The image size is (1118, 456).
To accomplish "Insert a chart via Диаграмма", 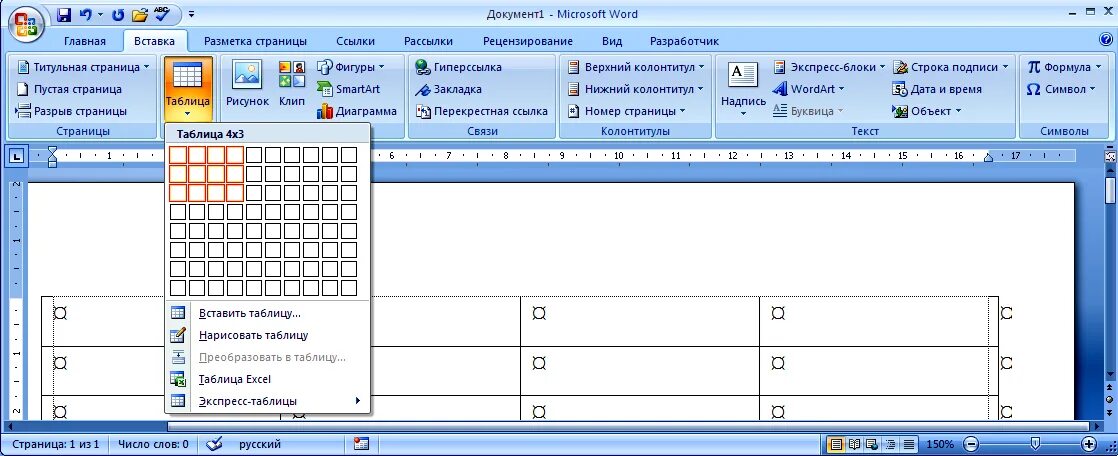I will pyautogui.click(x=357, y=111).
